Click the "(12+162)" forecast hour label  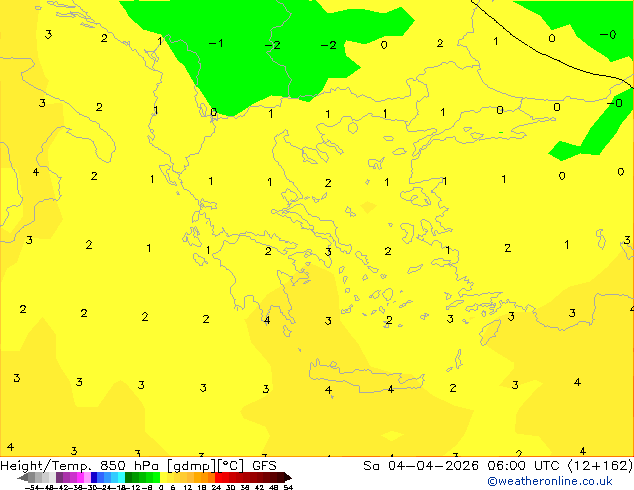click(x=600, y=466)
